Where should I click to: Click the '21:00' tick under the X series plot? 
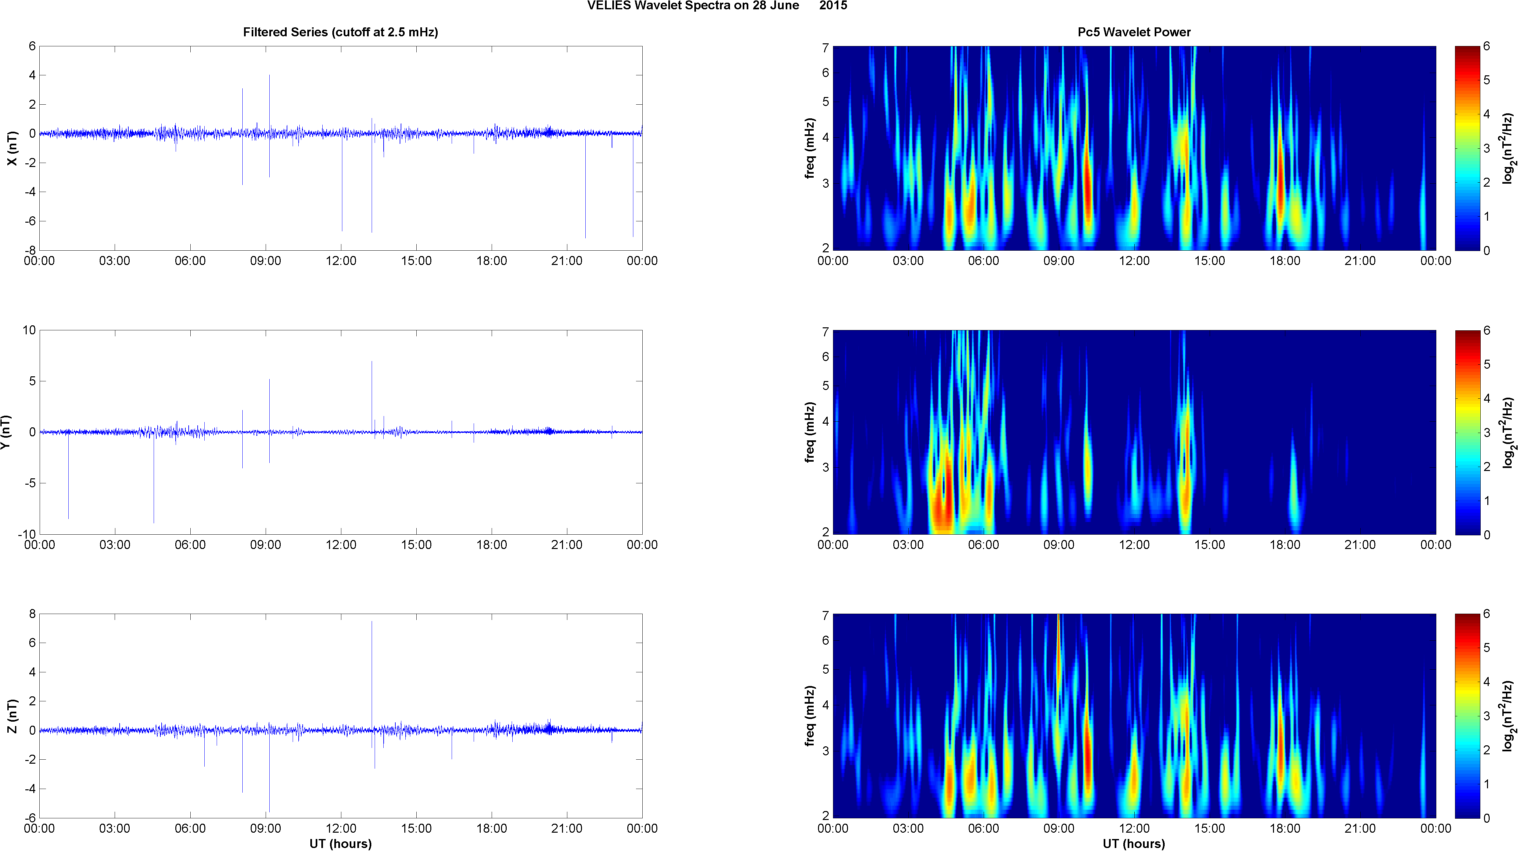pyautogui.click(x=567, y=261)
